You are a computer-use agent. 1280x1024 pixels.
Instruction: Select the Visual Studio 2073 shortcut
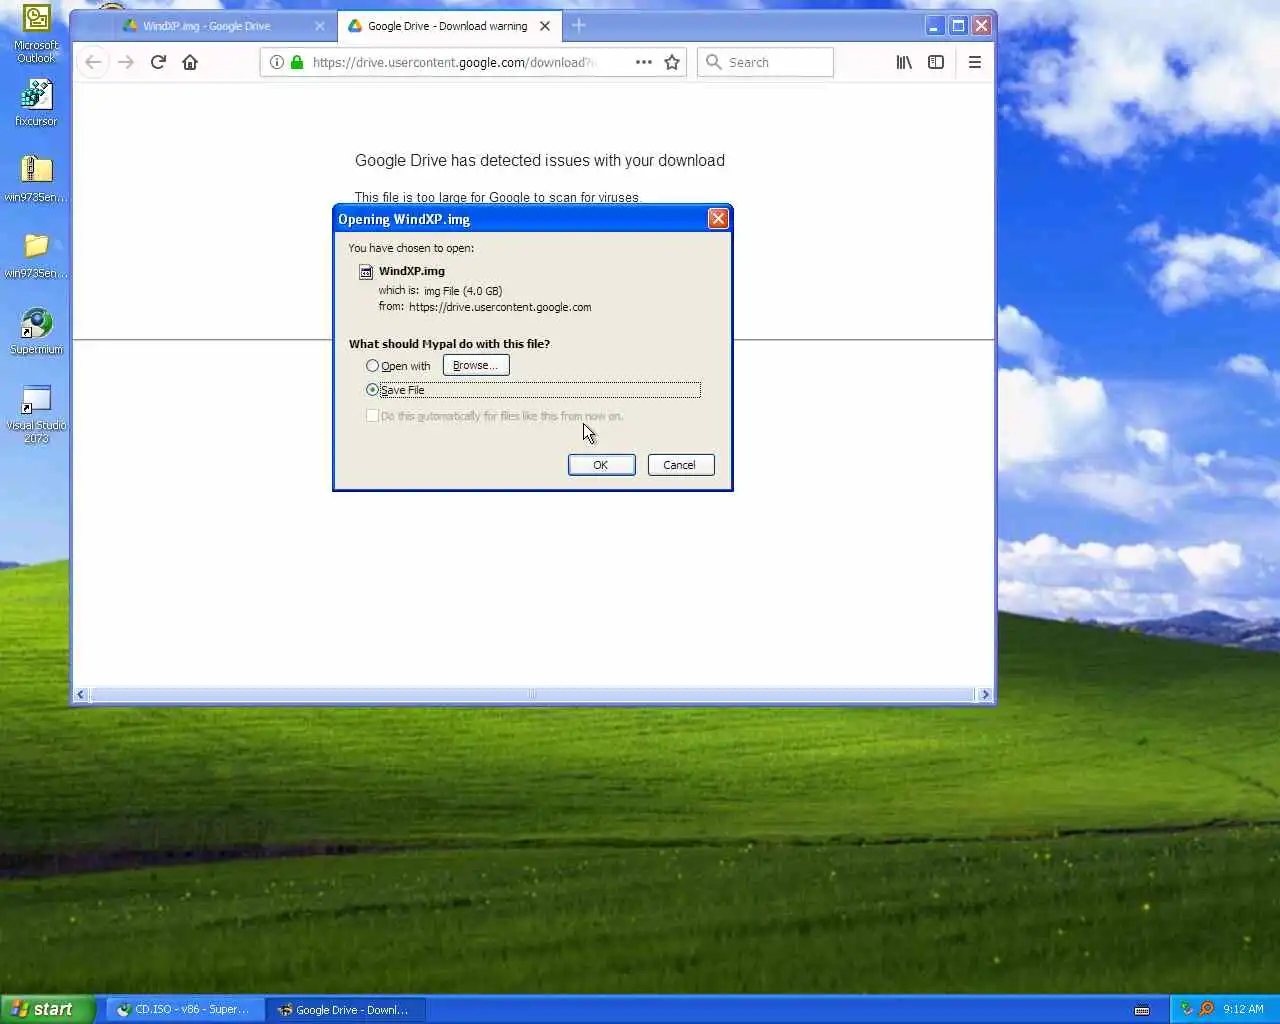[36, 414]
